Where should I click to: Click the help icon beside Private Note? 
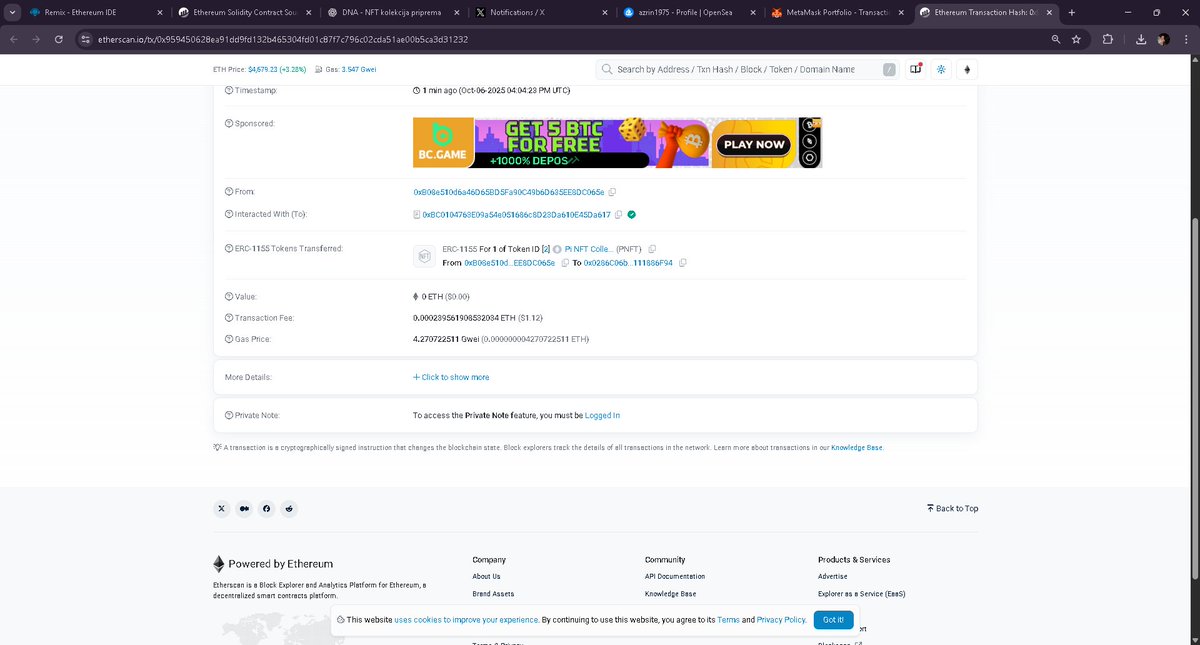(229, 415)
